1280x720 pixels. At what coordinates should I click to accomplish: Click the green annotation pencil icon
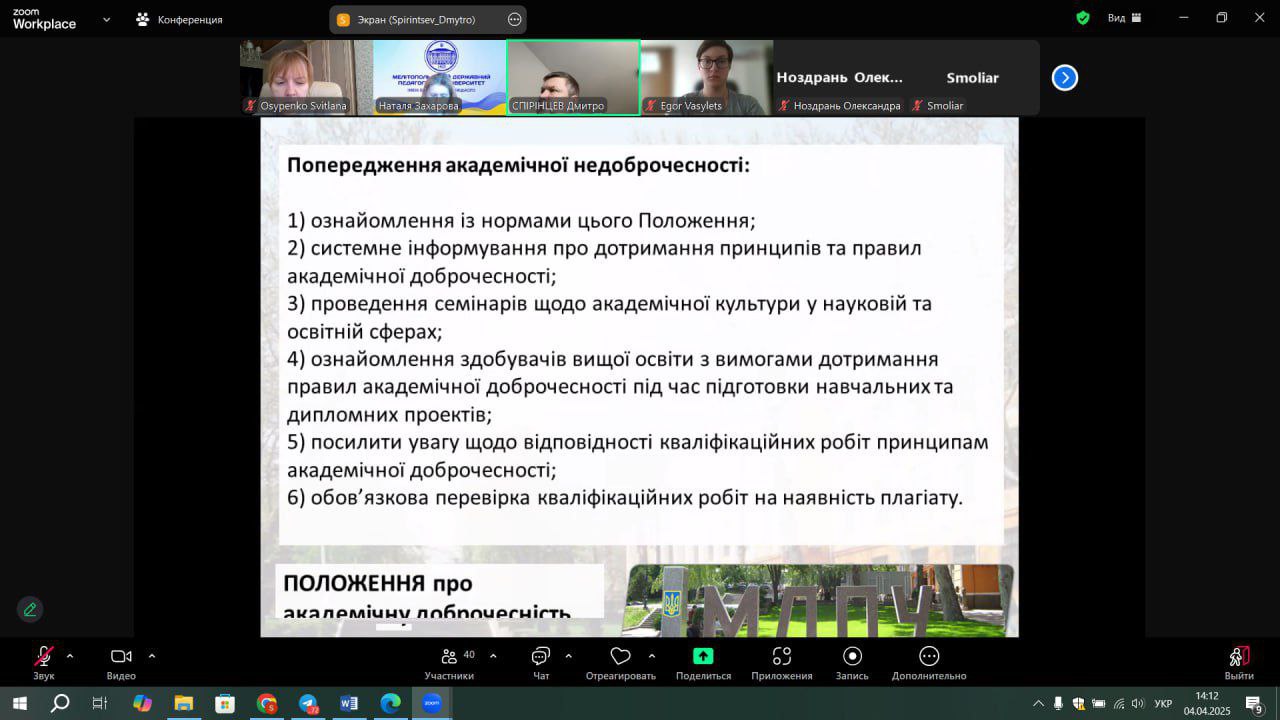point(30,609)
